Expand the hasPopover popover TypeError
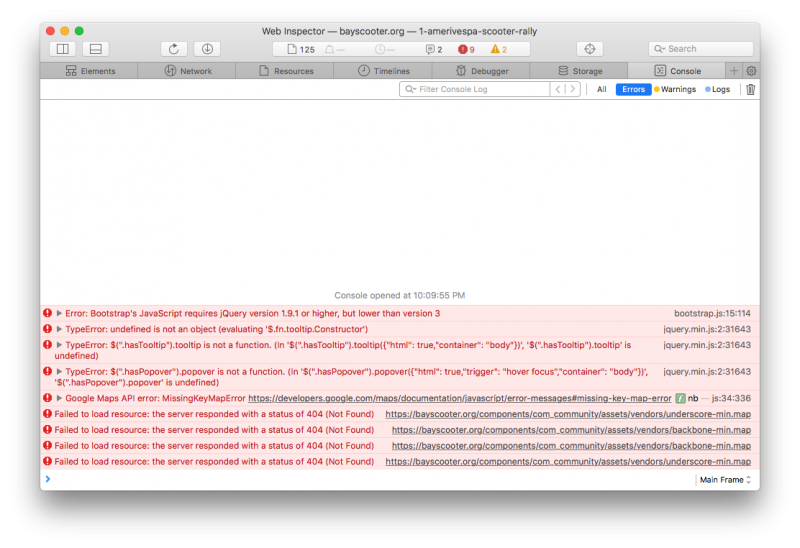This screenshot has width=800, height=548. (59, 371)
